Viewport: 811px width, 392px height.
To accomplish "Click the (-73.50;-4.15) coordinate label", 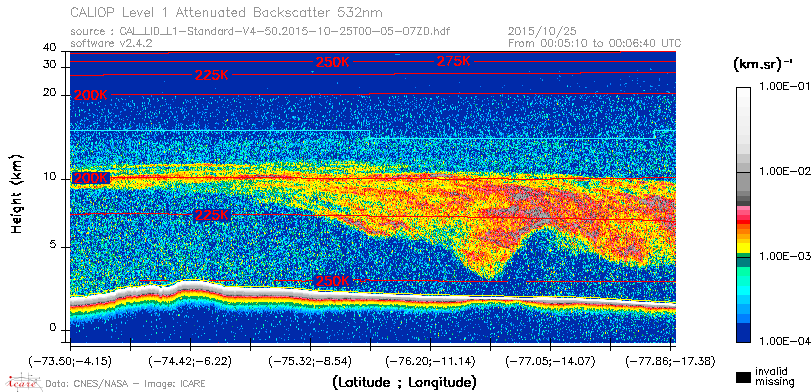I will pyautogui.click(x=70, y=360).
